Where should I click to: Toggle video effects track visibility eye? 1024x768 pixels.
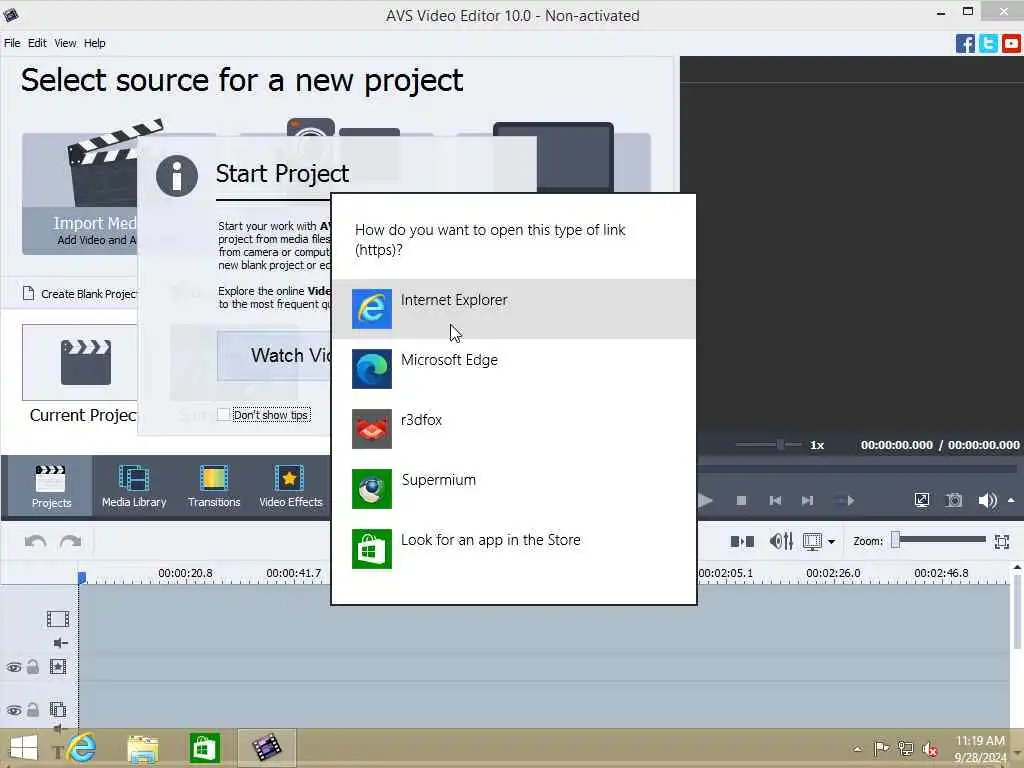(x=14, y=667)
